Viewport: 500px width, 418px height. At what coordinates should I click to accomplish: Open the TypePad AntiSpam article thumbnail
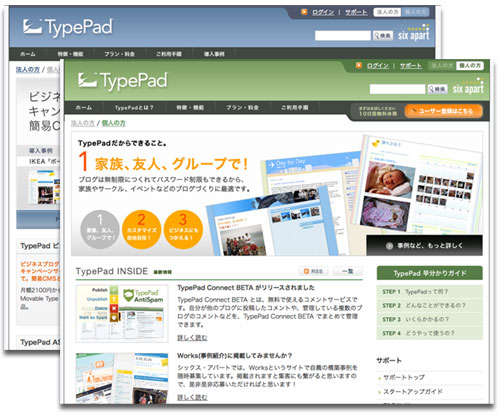(x=122, y=313)
